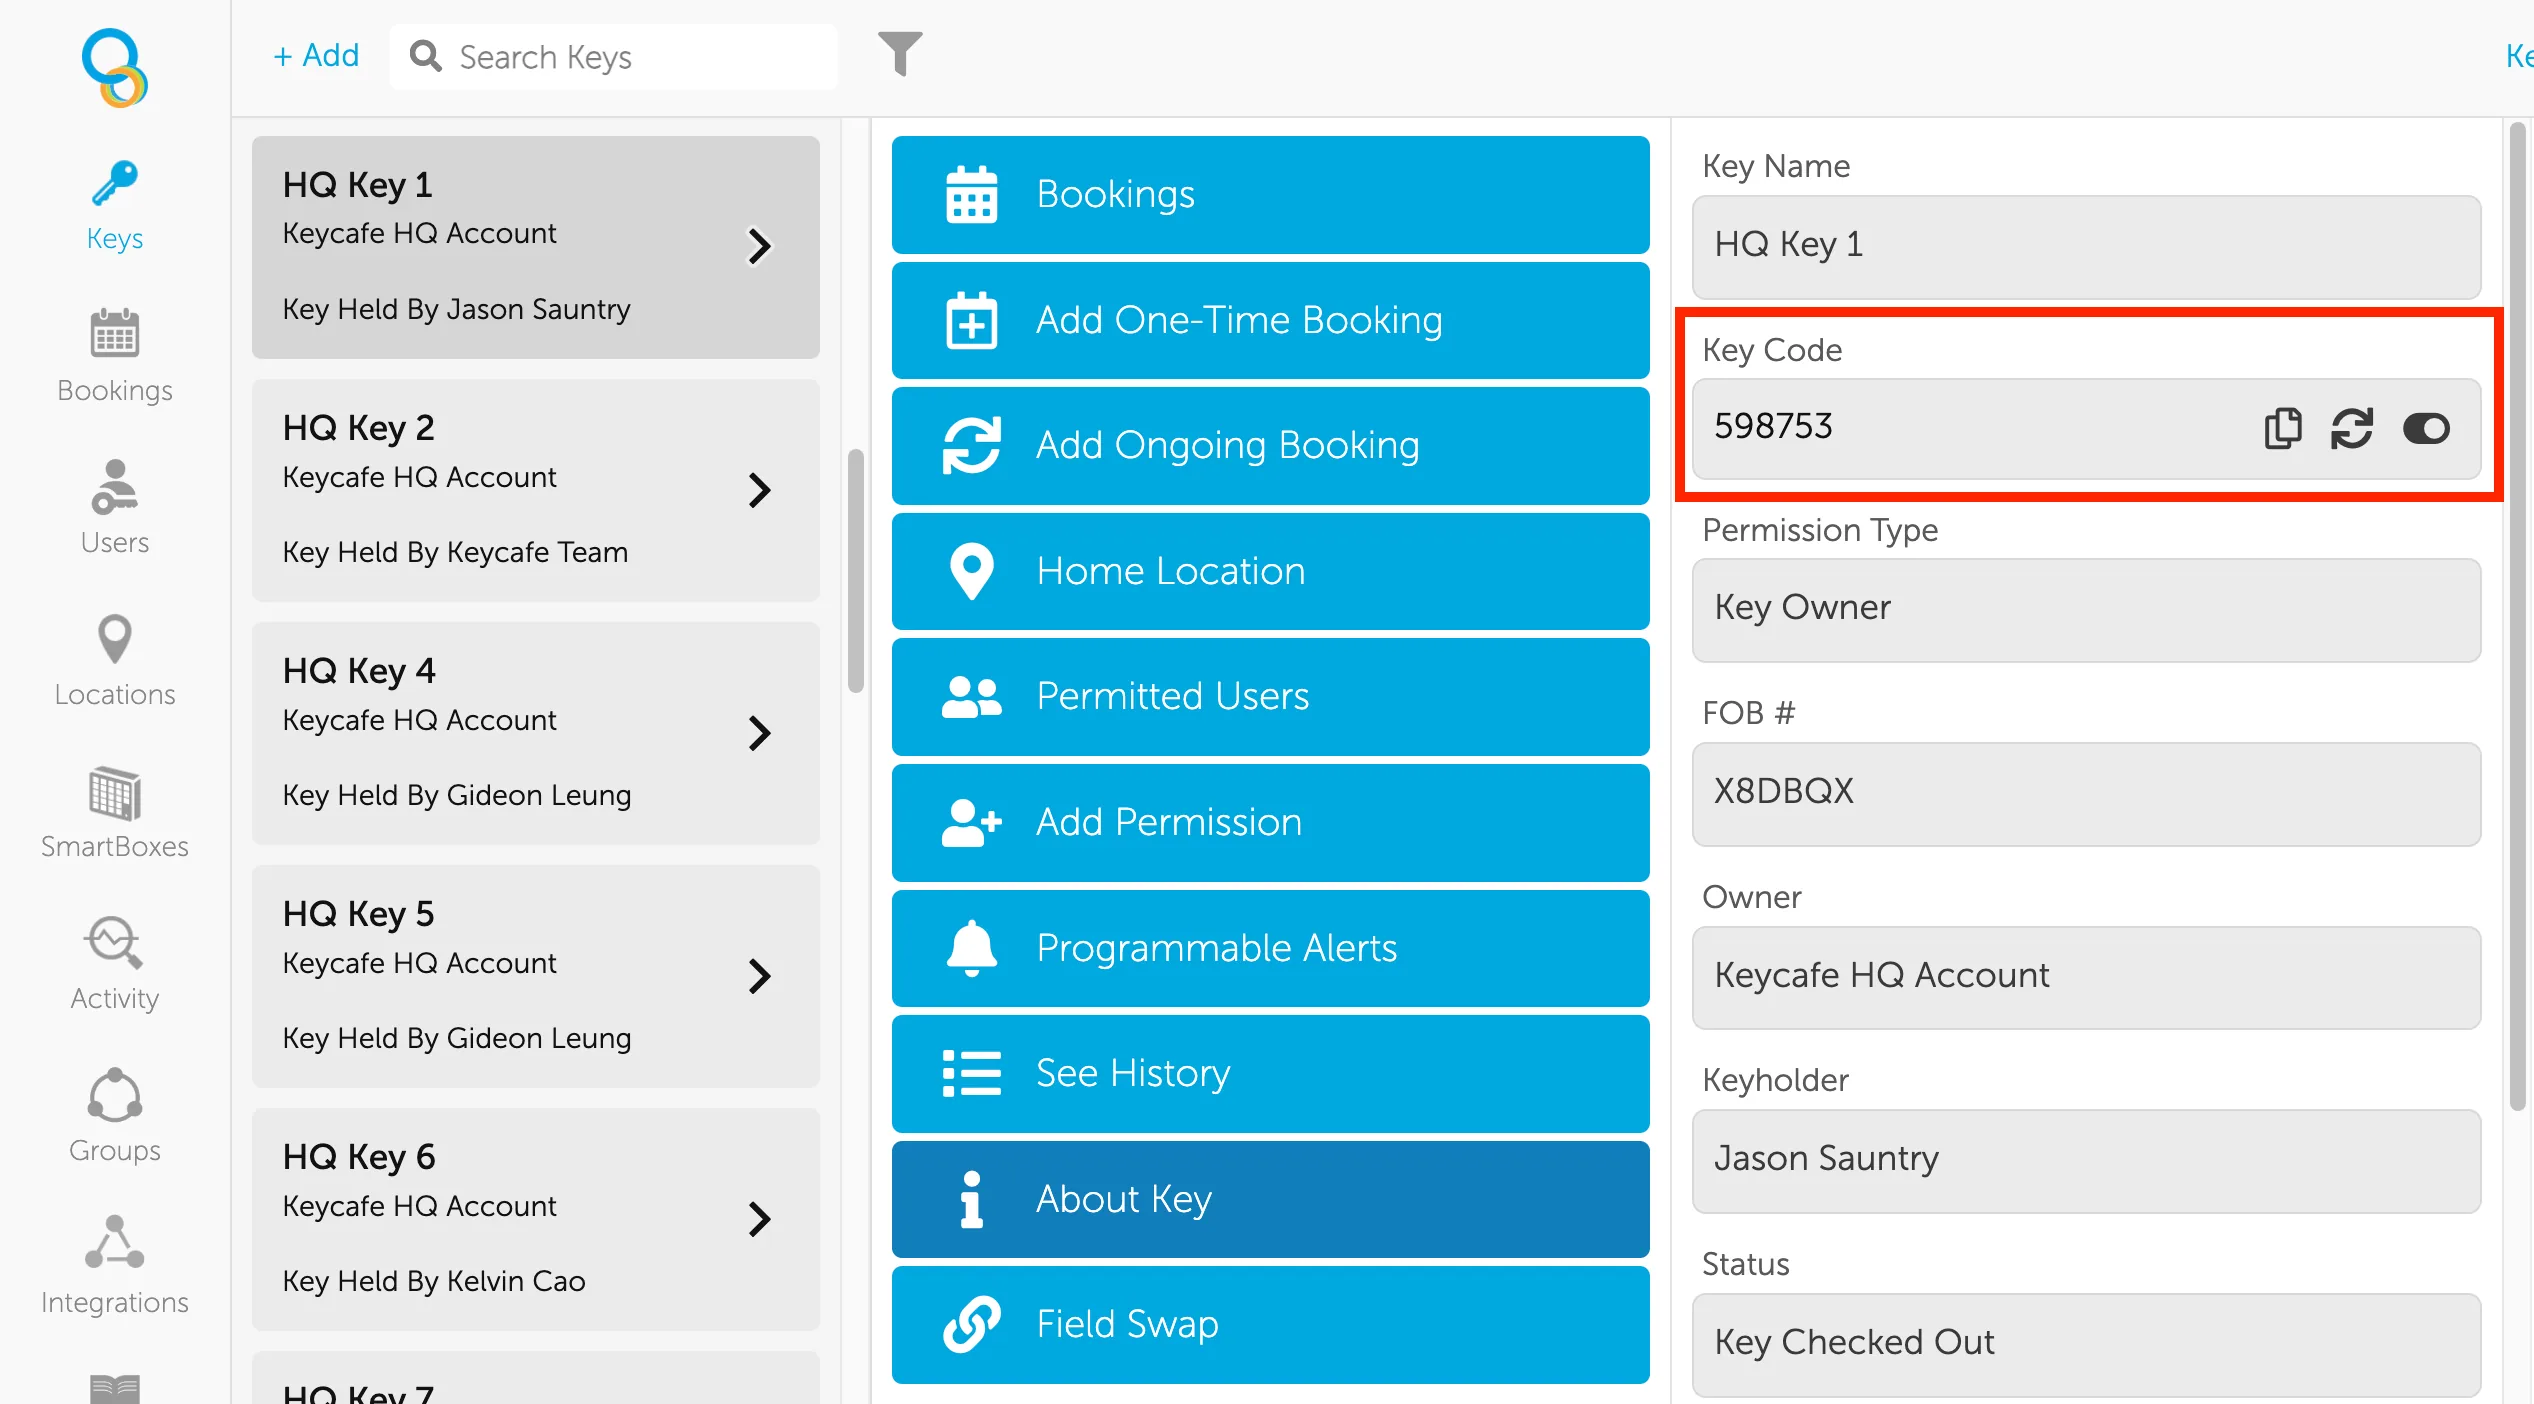
Task: Click the Keycafe logo icon
Action: point(115,67)
